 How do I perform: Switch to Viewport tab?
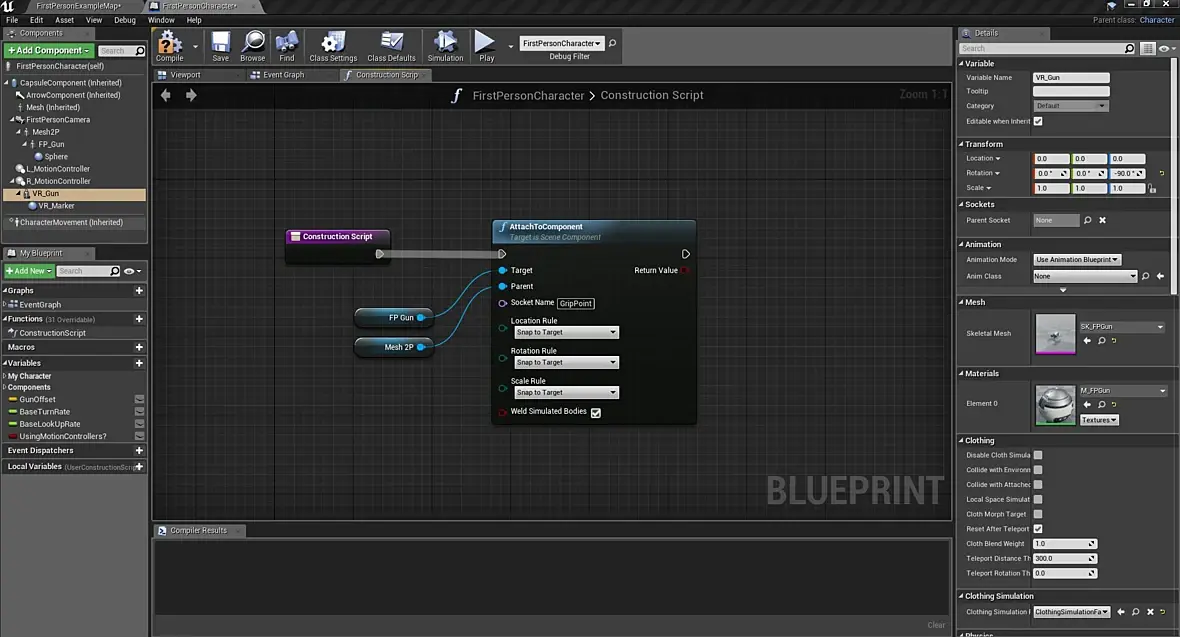[x=185, y=75]
